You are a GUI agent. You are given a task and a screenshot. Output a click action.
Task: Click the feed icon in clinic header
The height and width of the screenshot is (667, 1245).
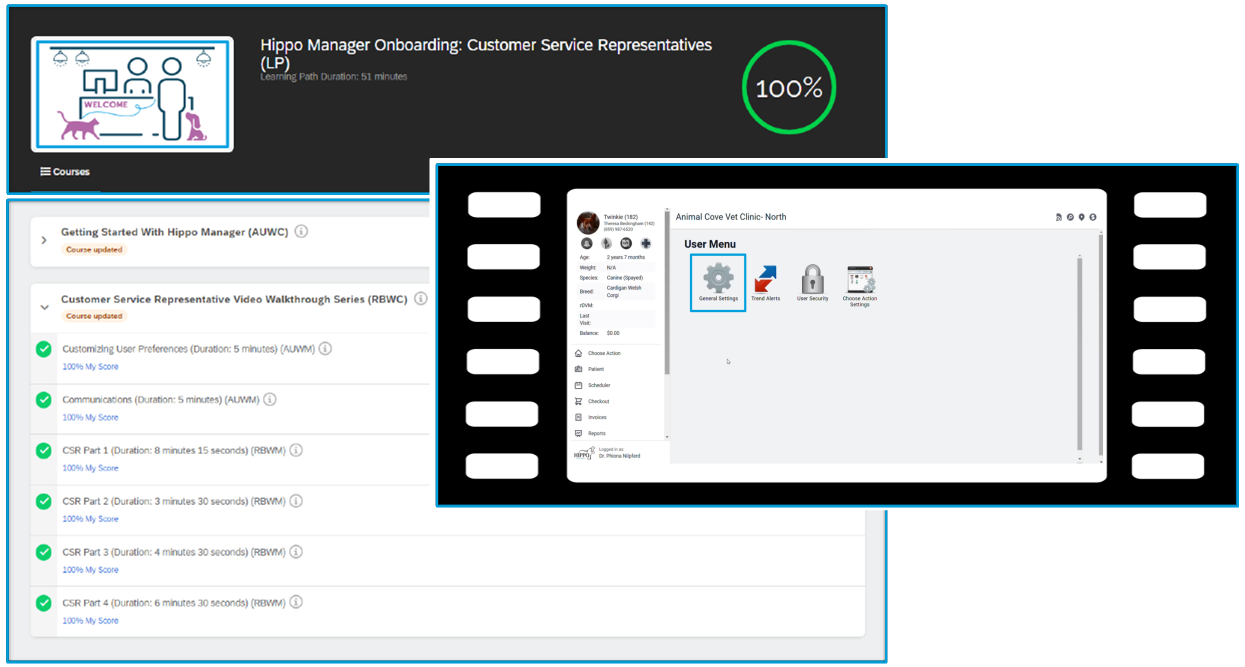click(x=1059, y=217)
